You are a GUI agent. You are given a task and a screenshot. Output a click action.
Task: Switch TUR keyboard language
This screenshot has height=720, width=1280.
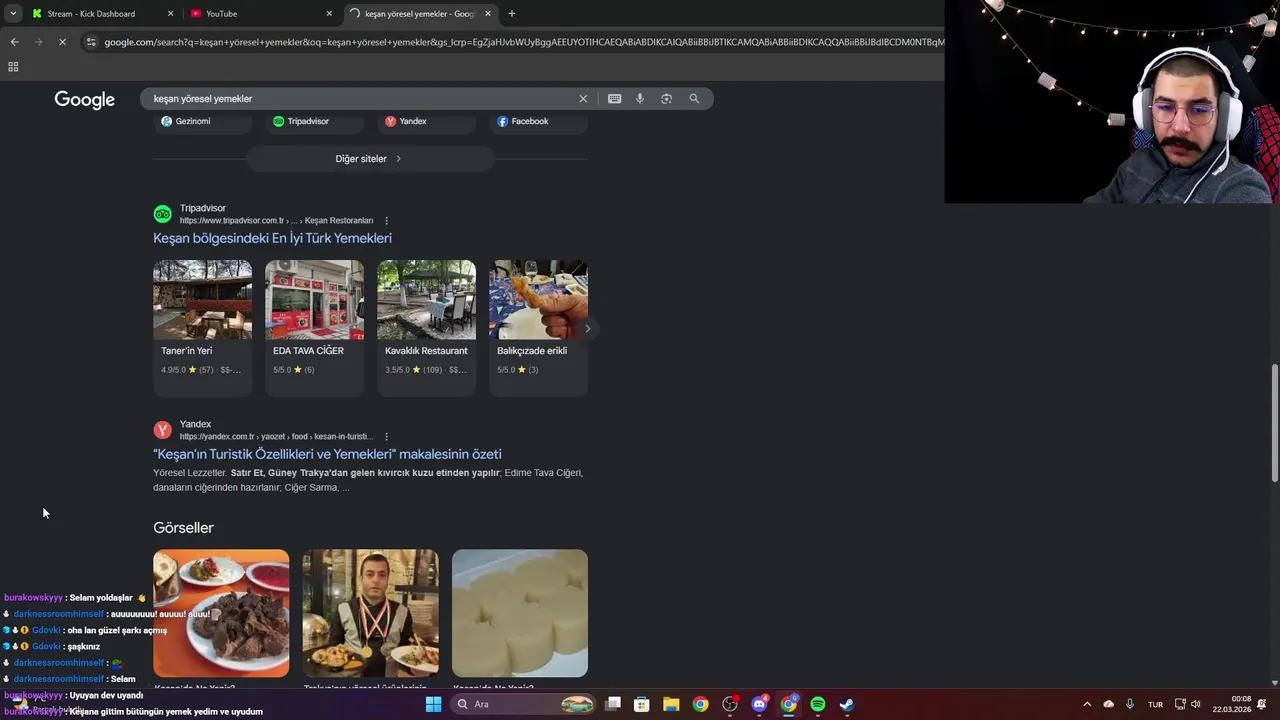coord(1156,704)
